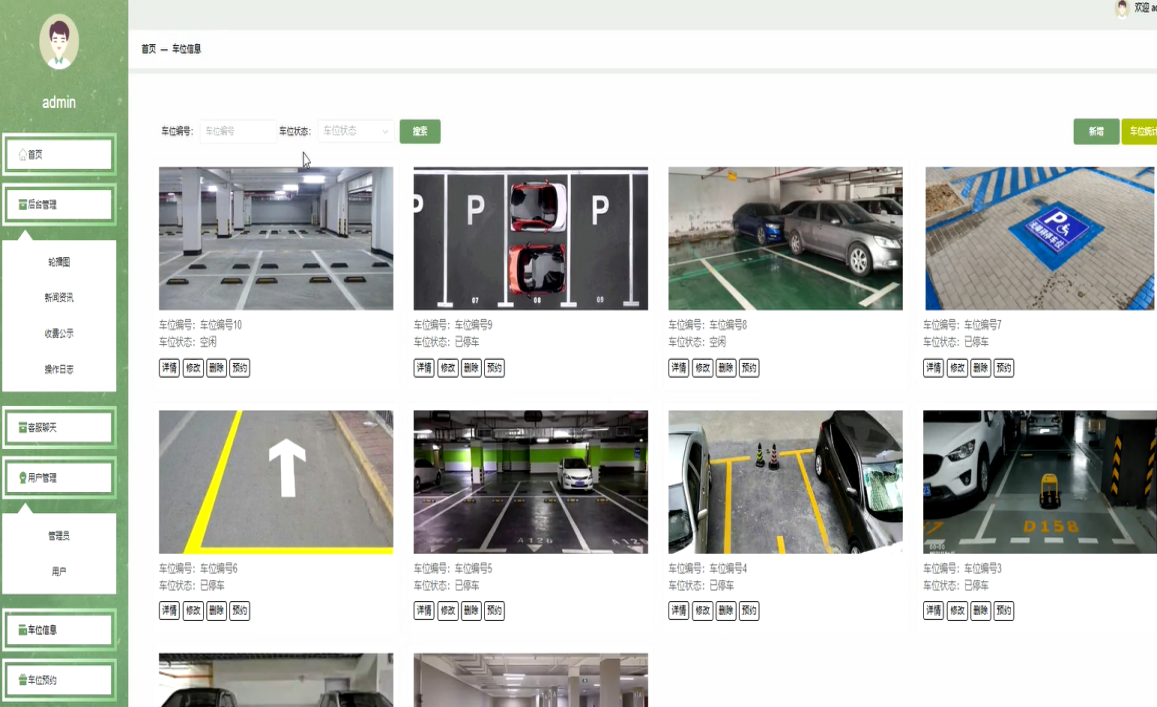Open 管理员 submenu item
The width and height of the screenshot is (1157, 707).
pyautogui.click(x=59, y=536)
